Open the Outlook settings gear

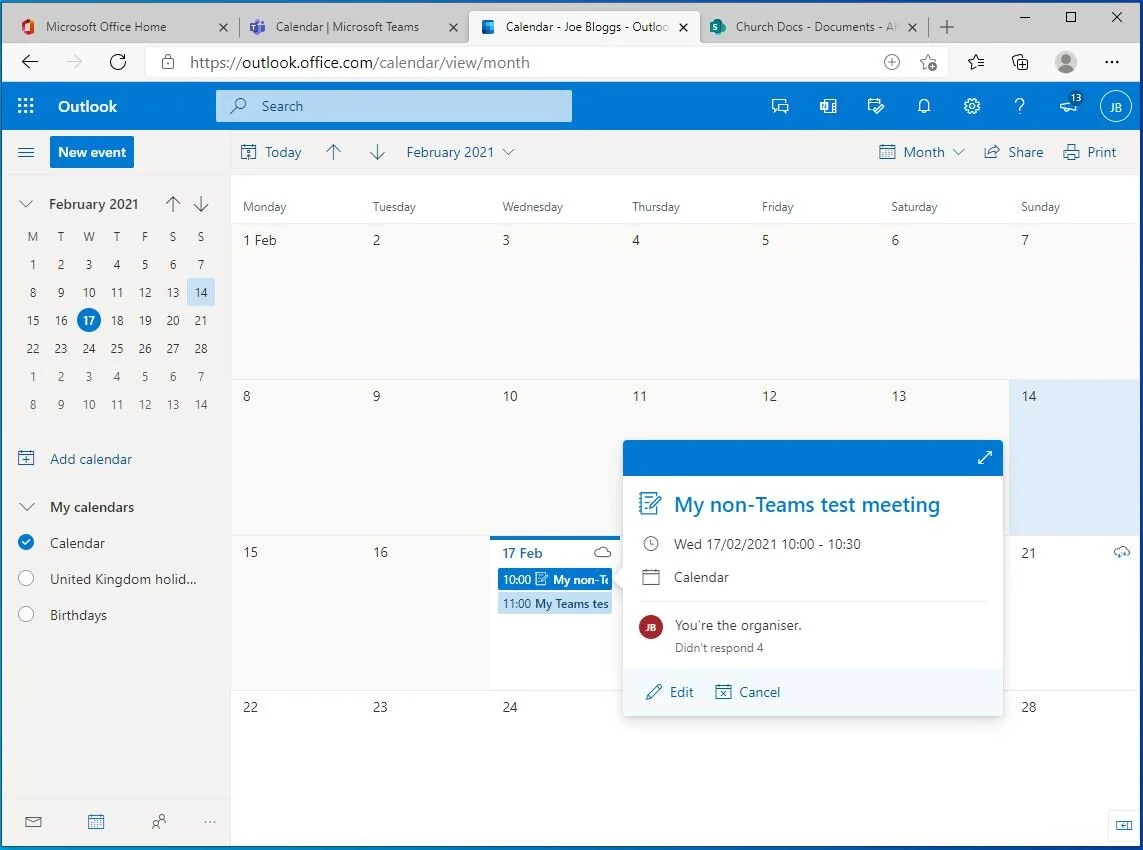click(x=972, y=106)
